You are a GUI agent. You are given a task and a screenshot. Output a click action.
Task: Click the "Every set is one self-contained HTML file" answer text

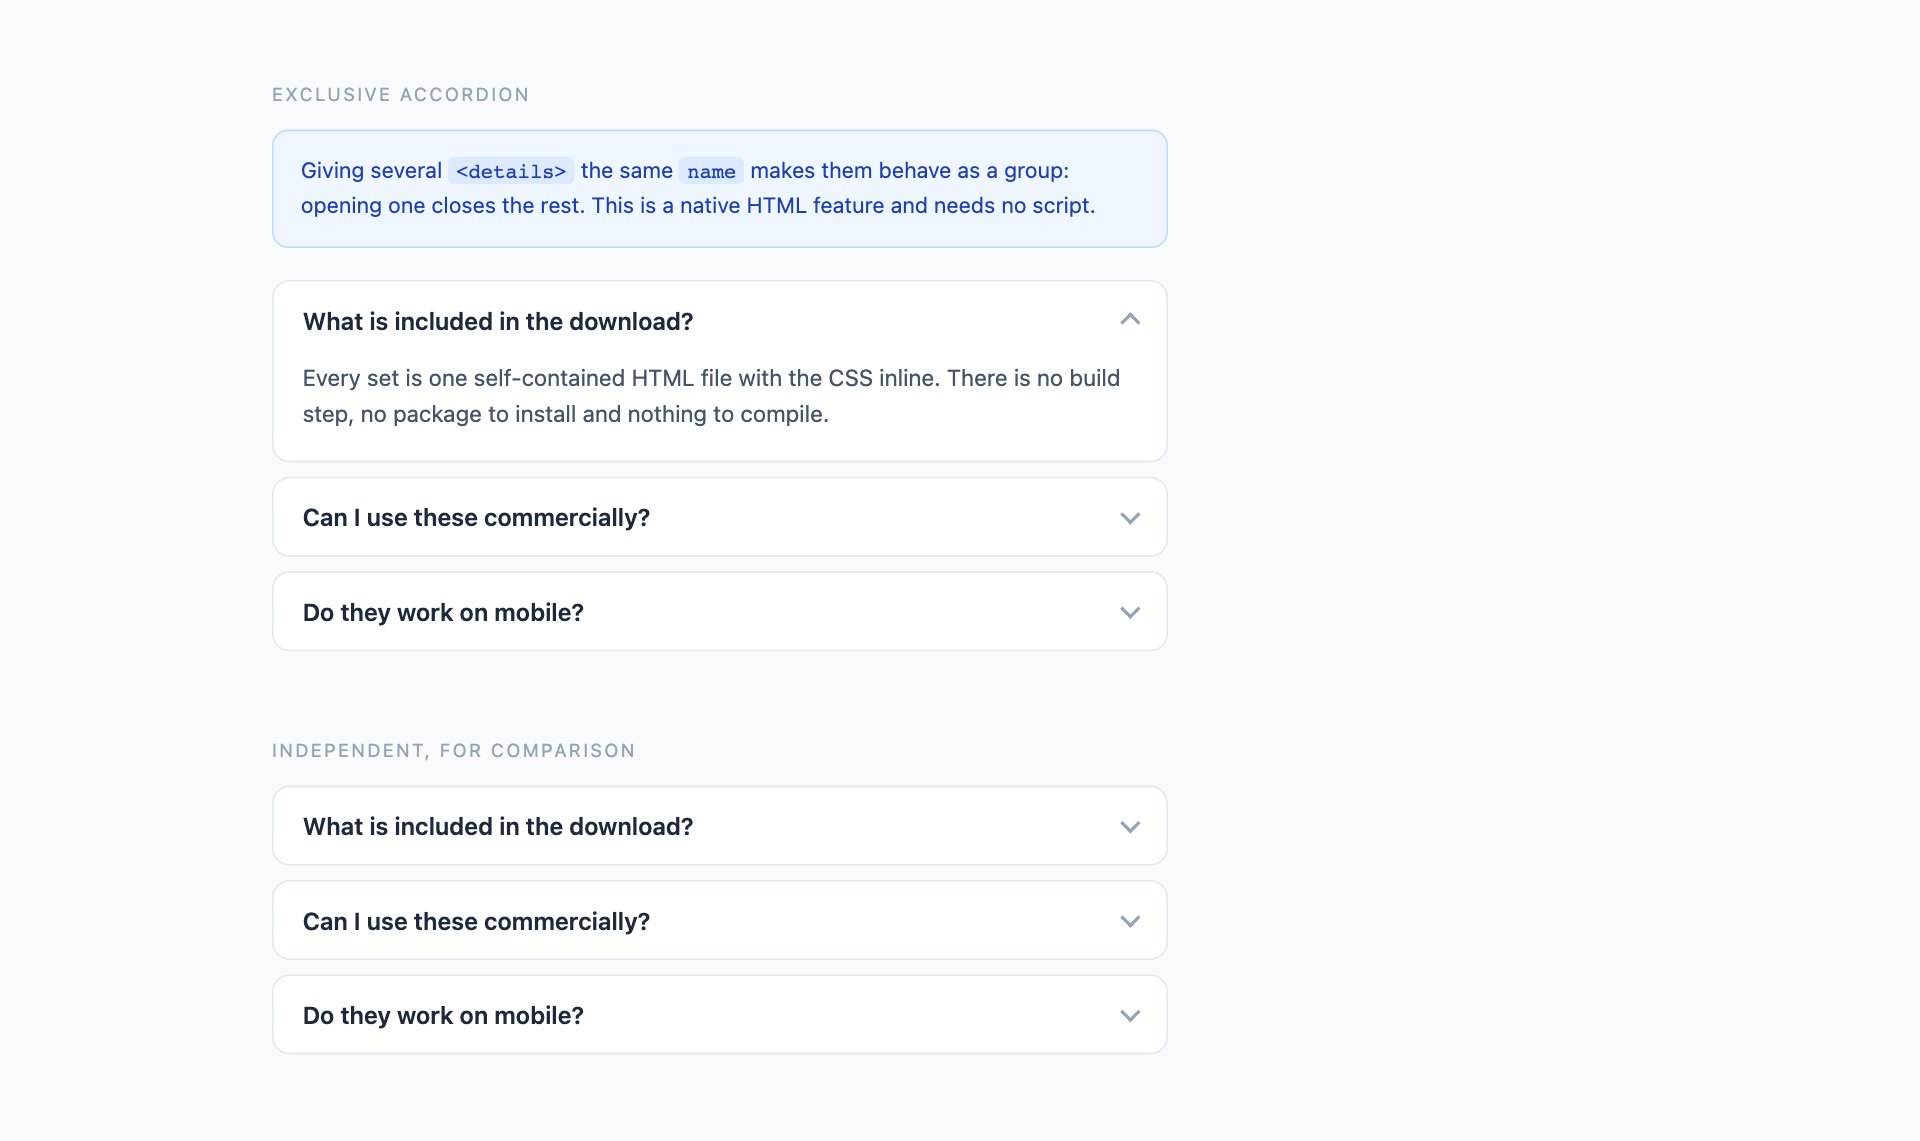[x=711, y=396]
